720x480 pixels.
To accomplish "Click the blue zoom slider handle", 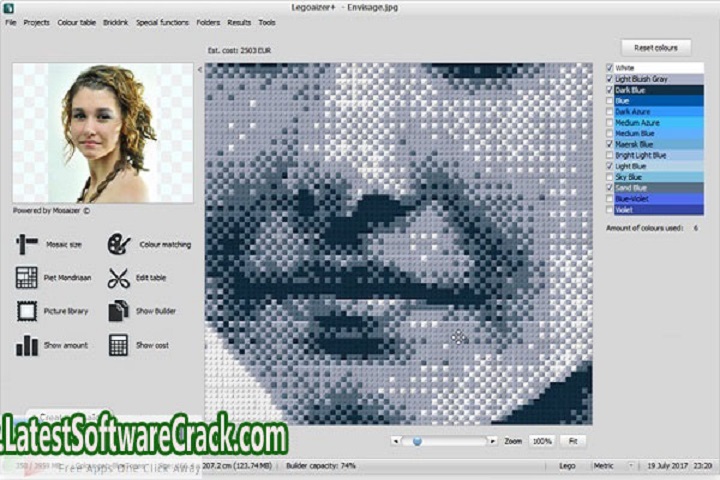I will 417,441.
